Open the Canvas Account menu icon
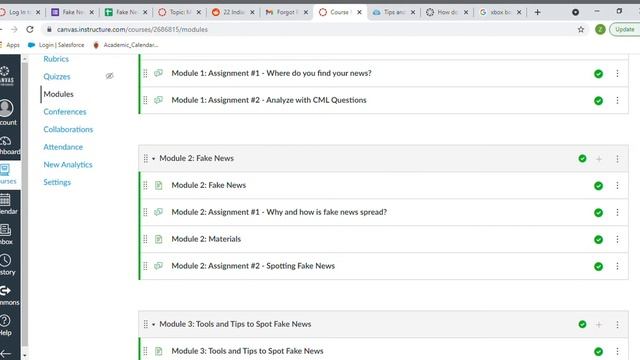Screen dimensions: 640x360 [6, 108]
